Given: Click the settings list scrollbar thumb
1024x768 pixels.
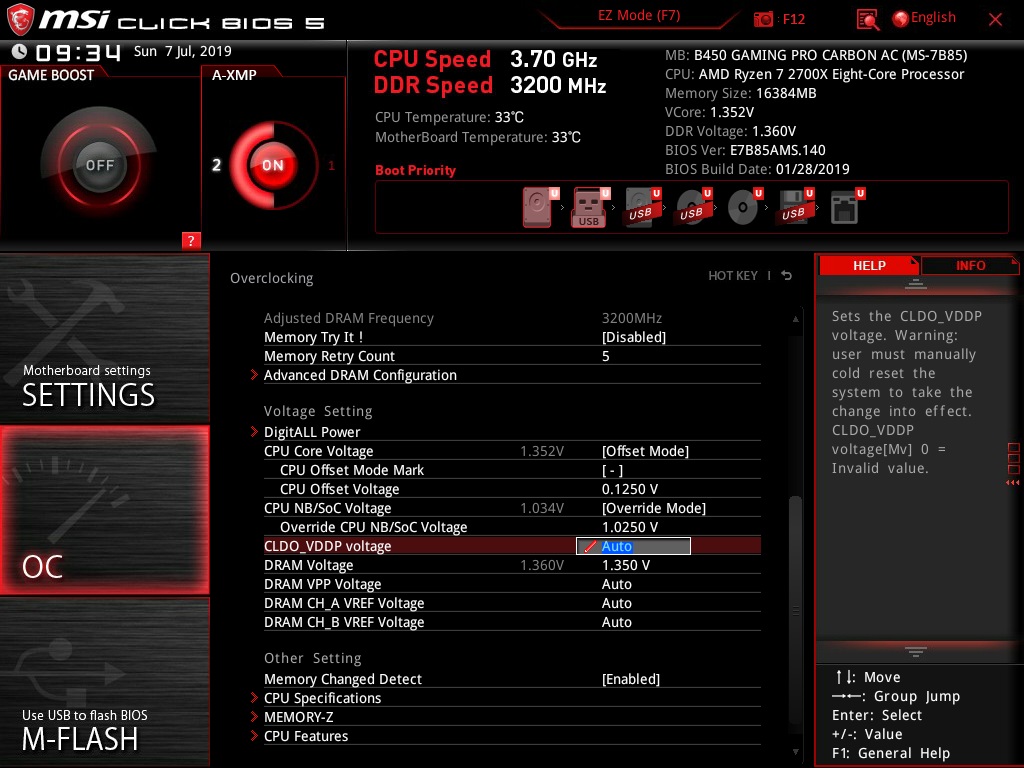Looking at the screenshot, I should click(x=795, y=611).
